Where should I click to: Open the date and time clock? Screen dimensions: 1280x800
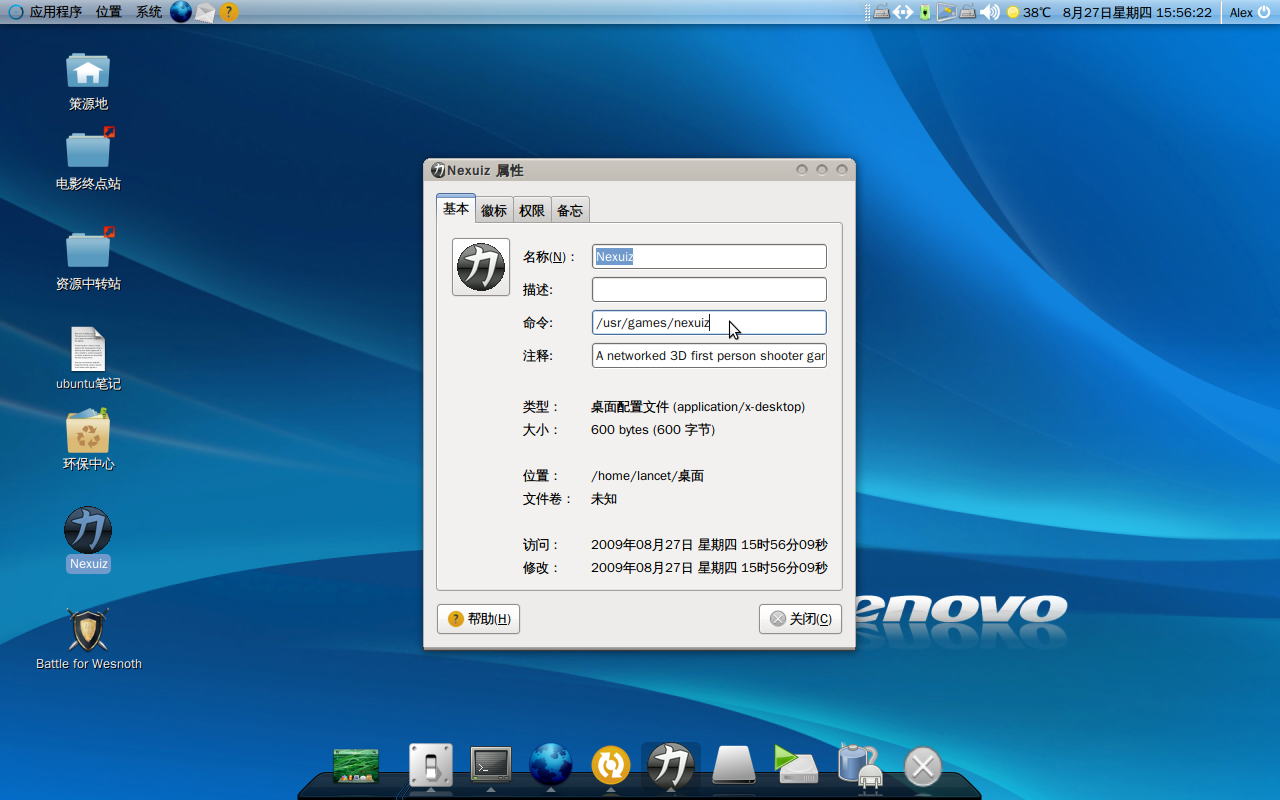point(1137,12)
